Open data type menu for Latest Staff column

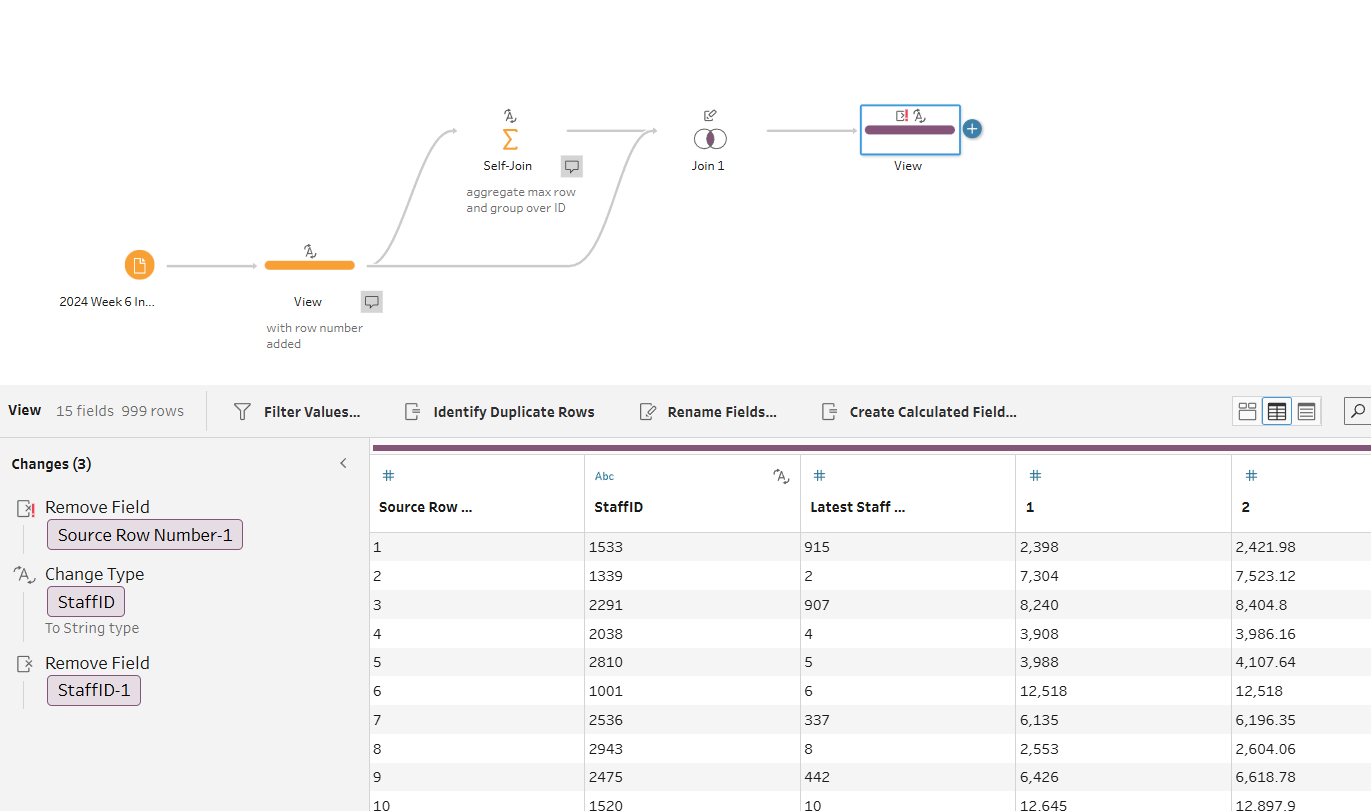tap(819, 477)
